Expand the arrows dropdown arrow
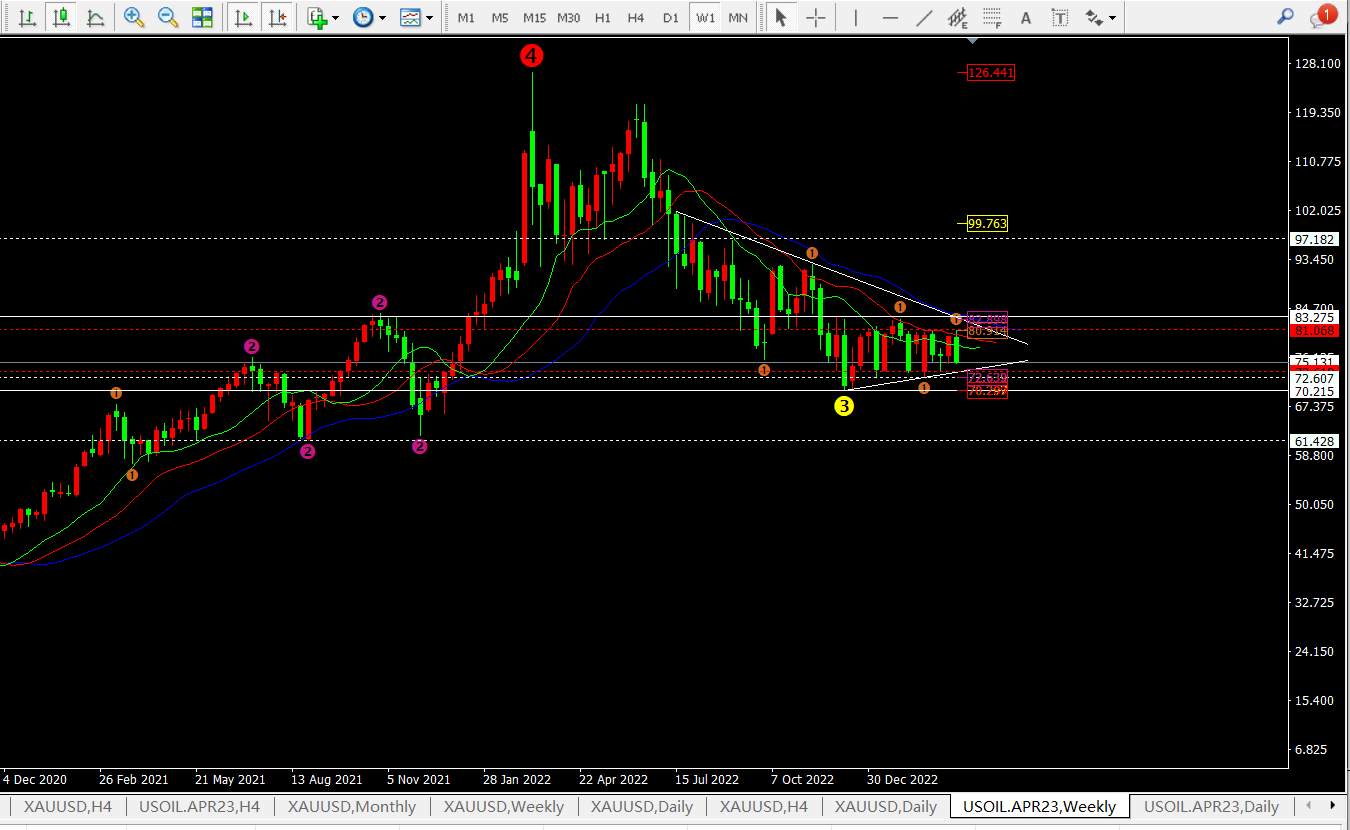 [x=1112, y=18]
